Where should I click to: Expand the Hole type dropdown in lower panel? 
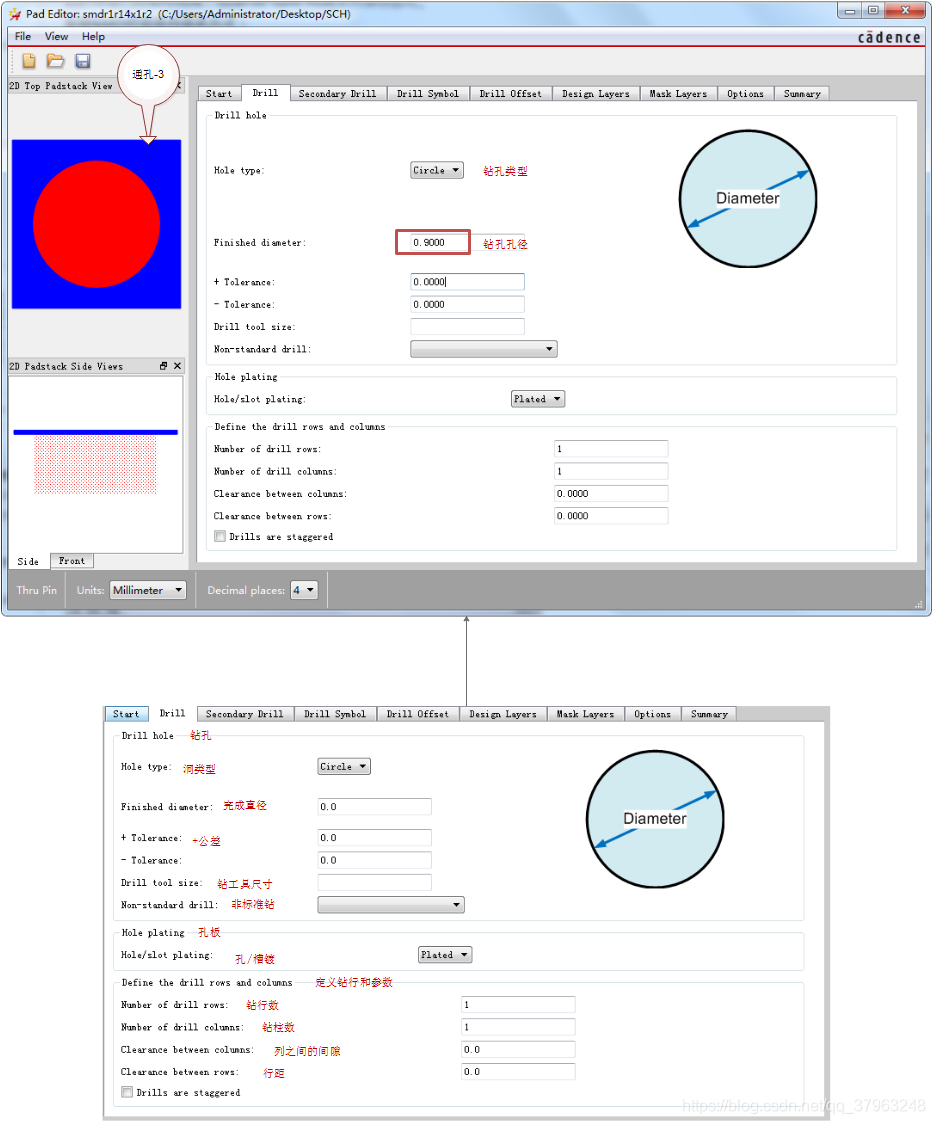click(x=344, y=766)
